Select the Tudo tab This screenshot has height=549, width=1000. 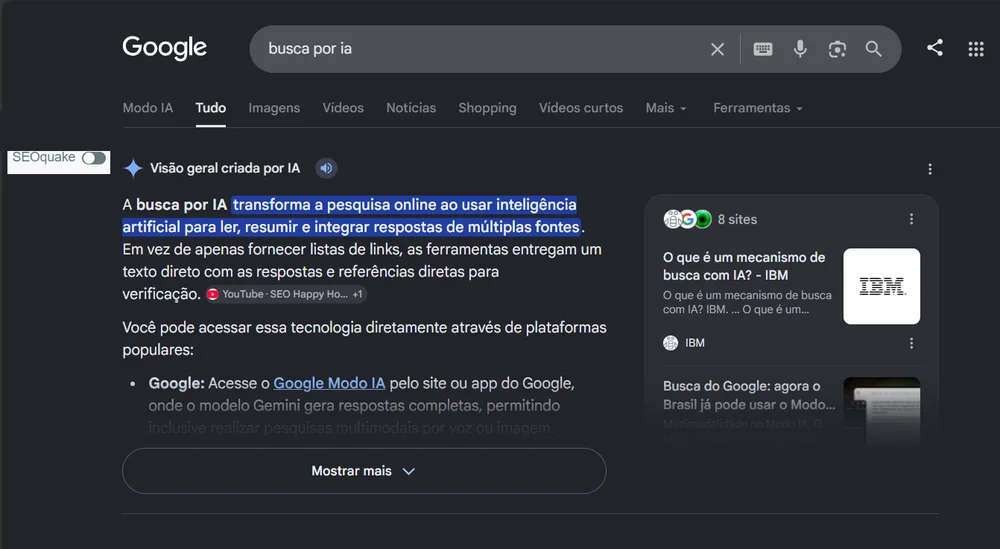click(x=210, y=108)
